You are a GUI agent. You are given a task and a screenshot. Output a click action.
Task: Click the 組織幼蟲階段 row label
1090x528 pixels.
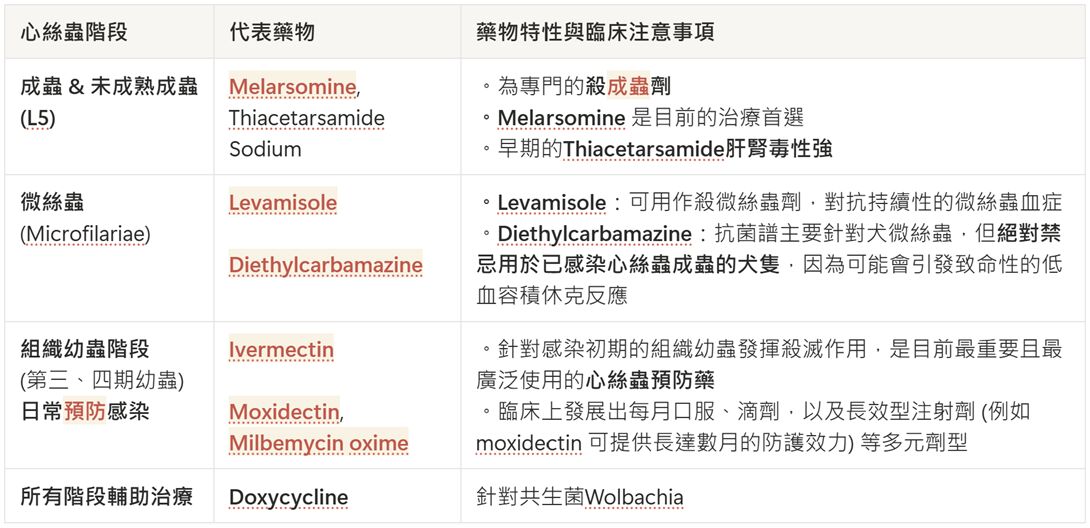pyautogui.click(x=85, y=349)
